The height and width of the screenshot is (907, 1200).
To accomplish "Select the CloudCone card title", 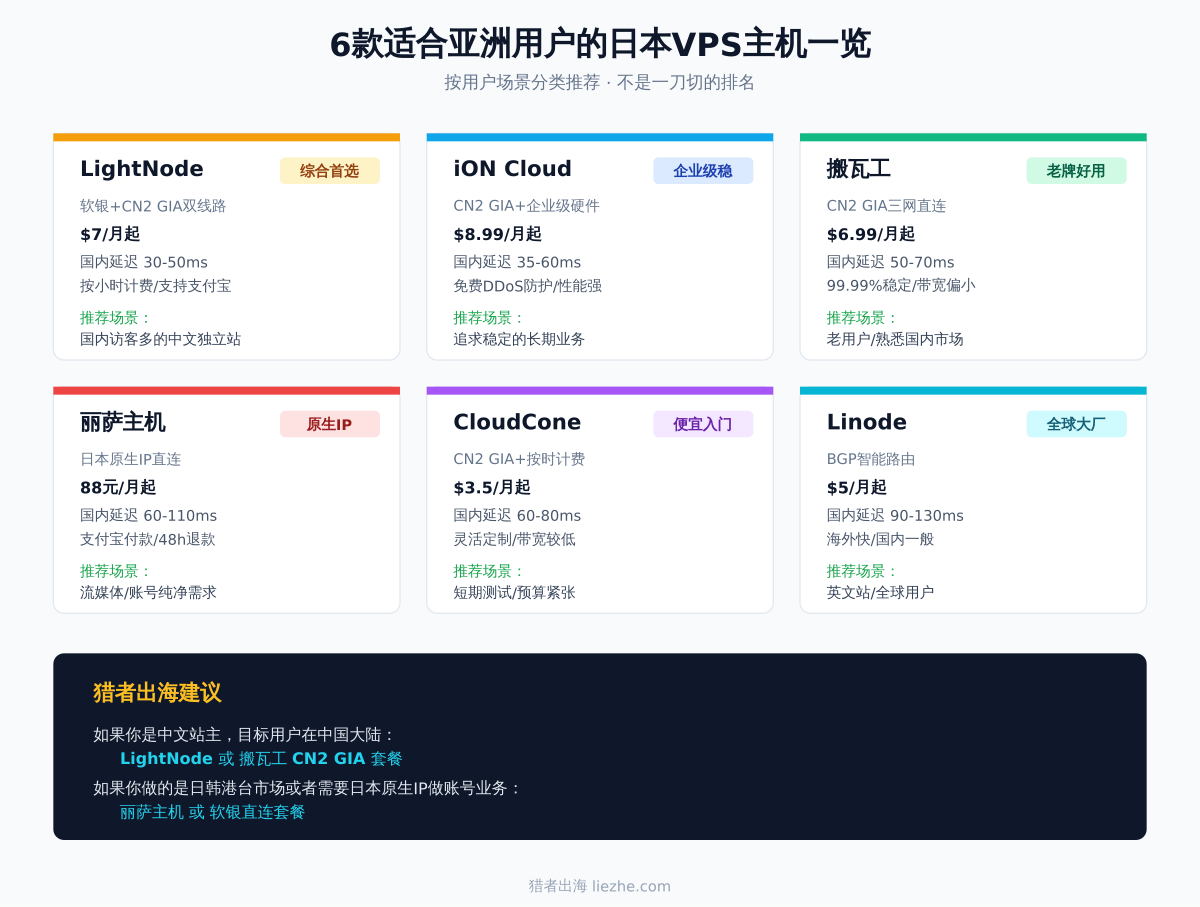I will pos(517,422).
